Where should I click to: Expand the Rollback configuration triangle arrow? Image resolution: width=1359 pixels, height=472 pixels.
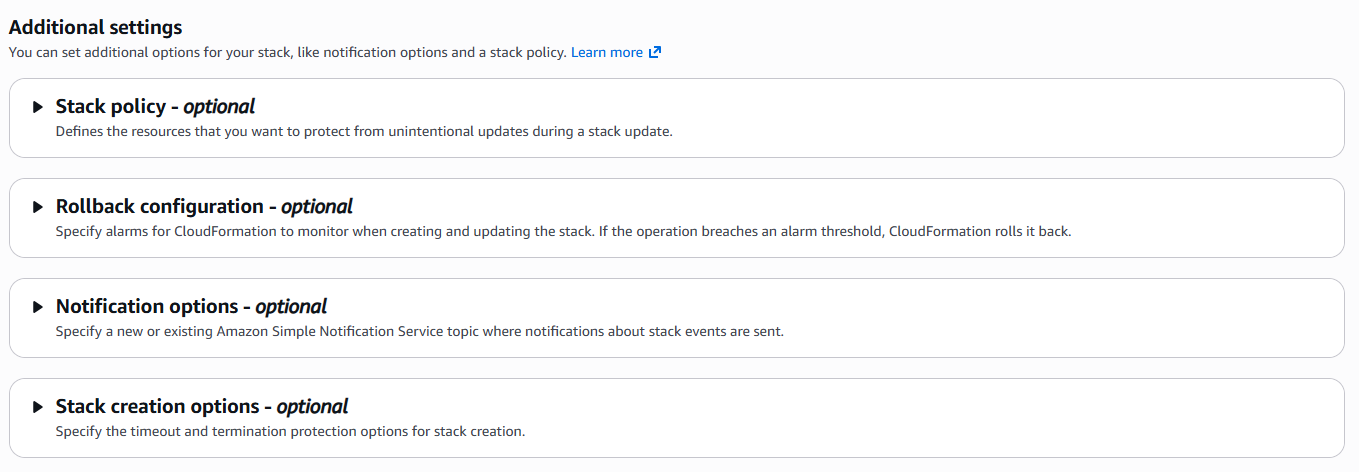pos(38,207)
